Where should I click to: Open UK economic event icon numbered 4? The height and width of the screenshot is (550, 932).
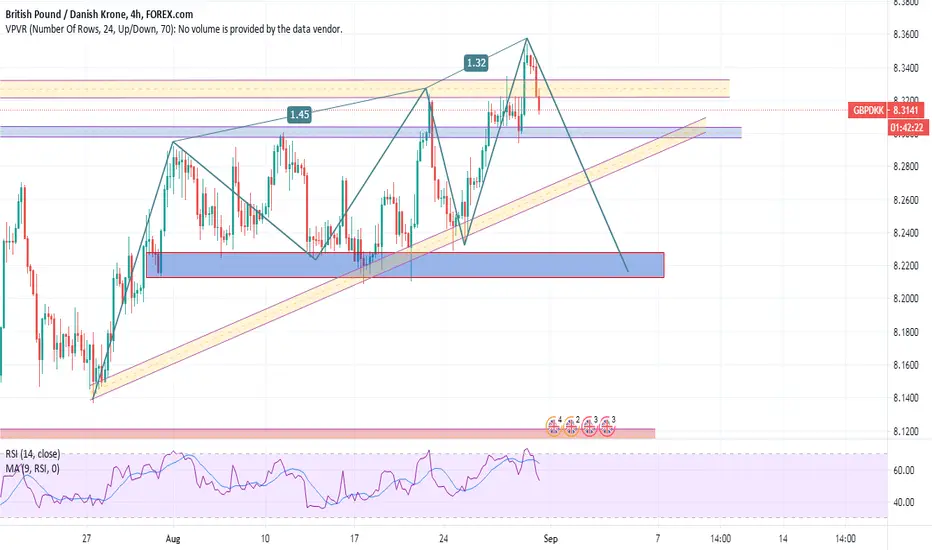[x=553, y=426]
